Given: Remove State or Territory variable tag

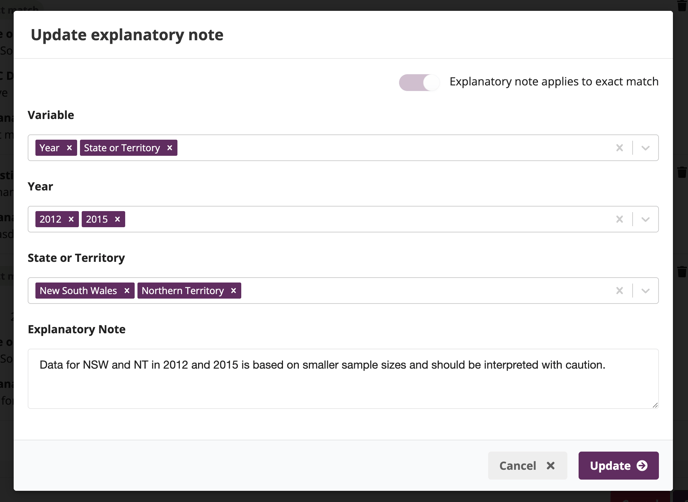Looking at the screenshot, I should (x=169, y=148).
